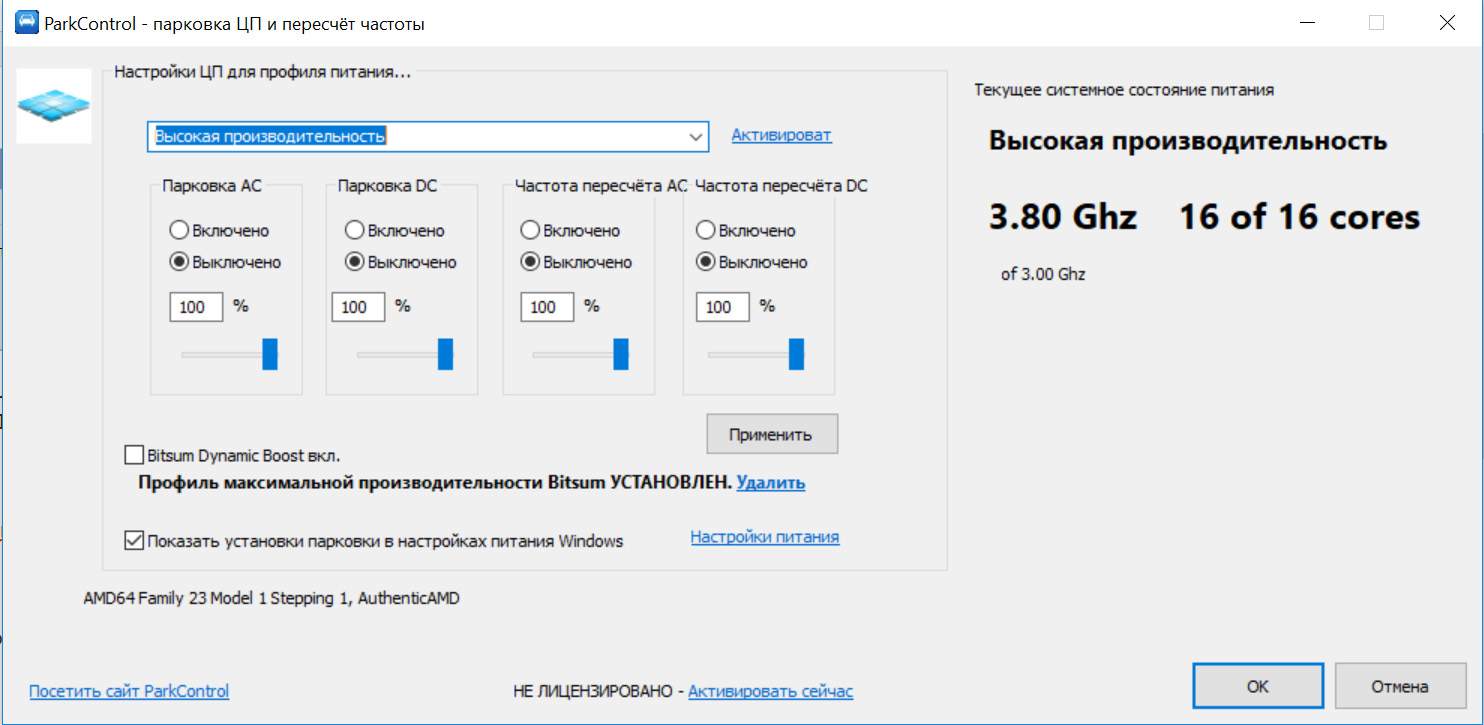Click the blue tiles ParkControl logo

pyautogui.click(x=54, y=105)
